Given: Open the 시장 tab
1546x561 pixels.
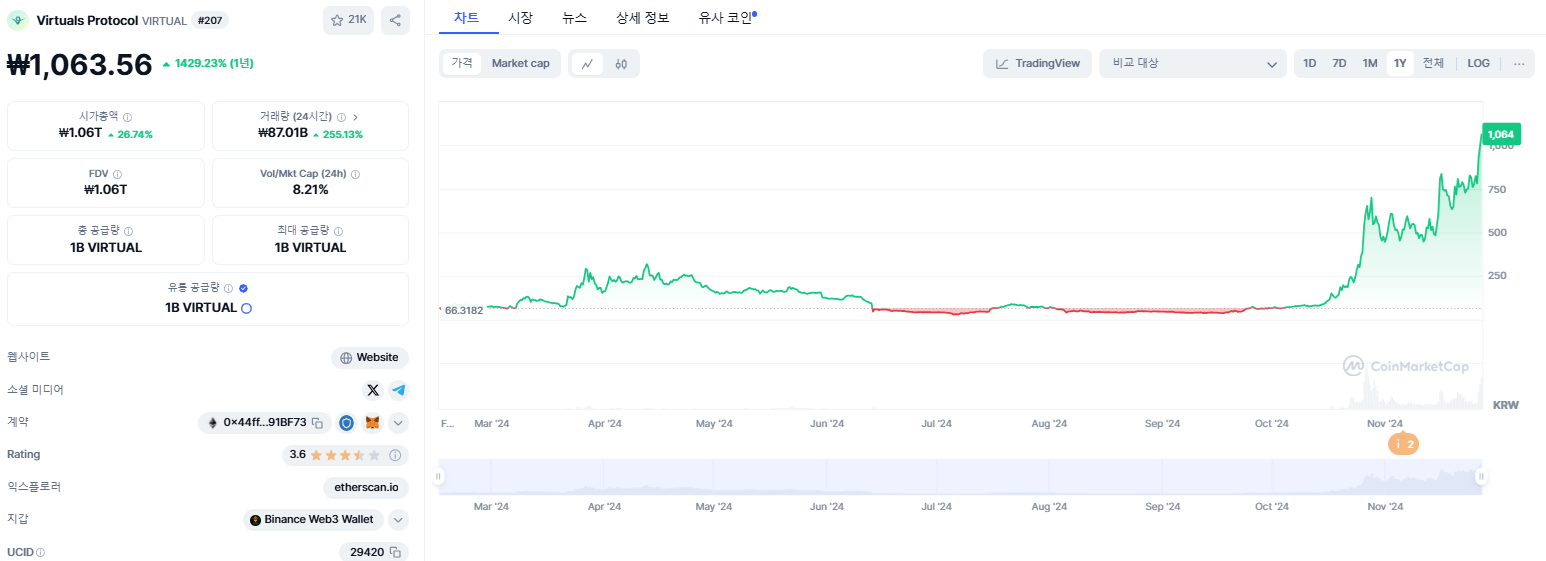Looking at the screenshot, I should pos(520,17).
